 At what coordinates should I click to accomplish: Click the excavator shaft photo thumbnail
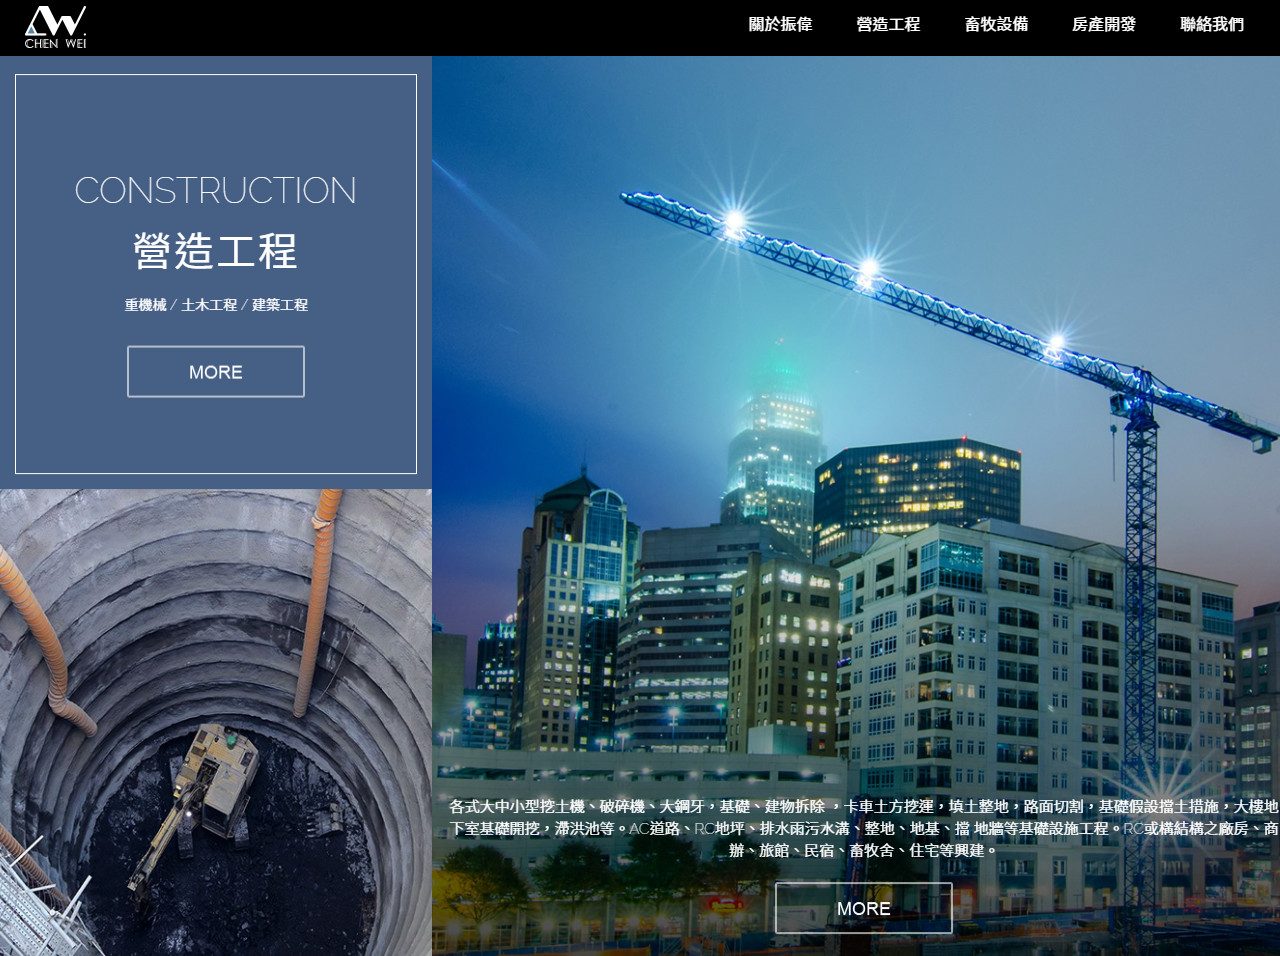(x=216, y=723)
